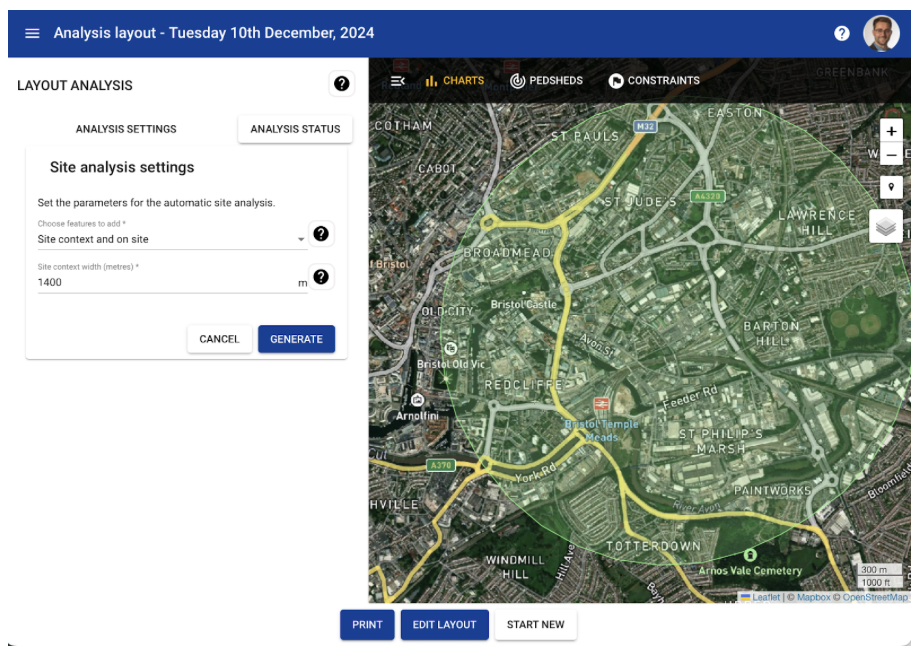
Task: Click the A4320 road shield on map
Action: [x=707, y=196]
